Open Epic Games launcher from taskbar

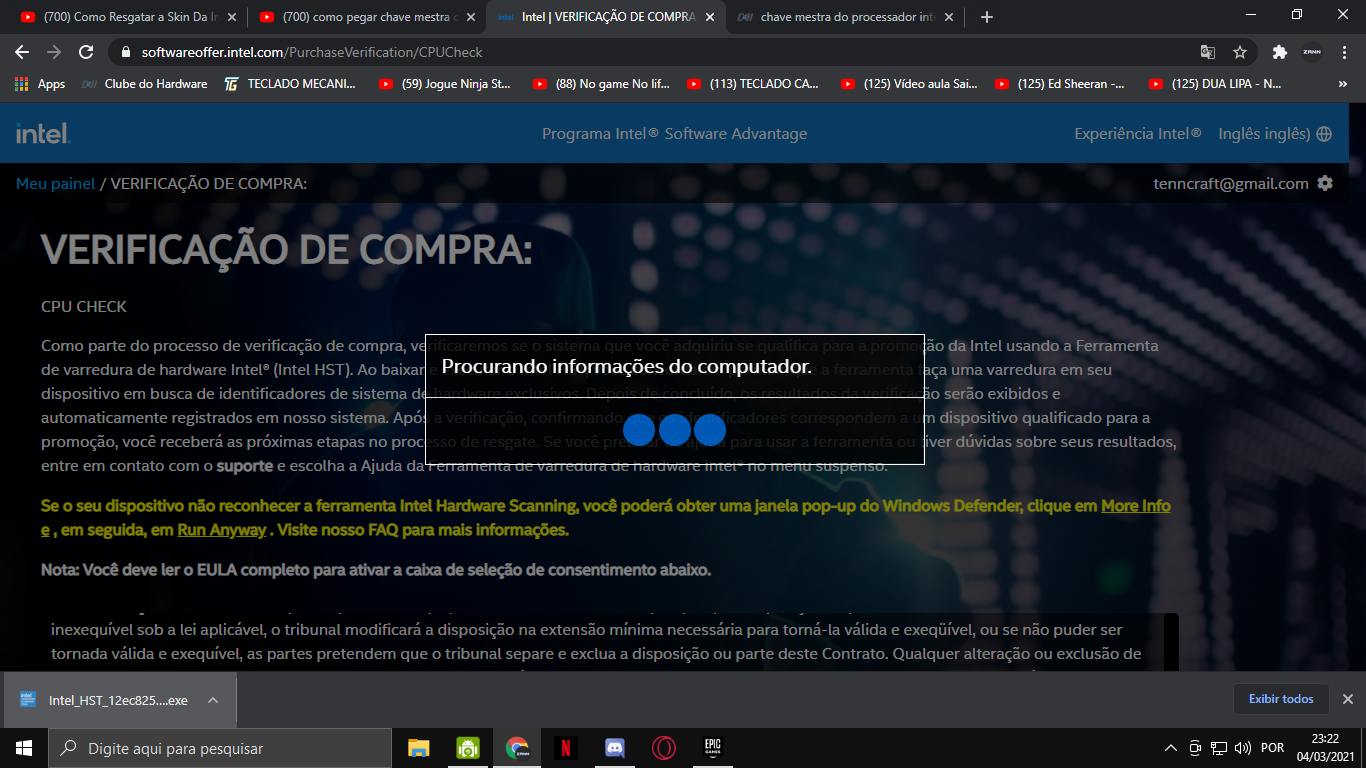[712, 748]
